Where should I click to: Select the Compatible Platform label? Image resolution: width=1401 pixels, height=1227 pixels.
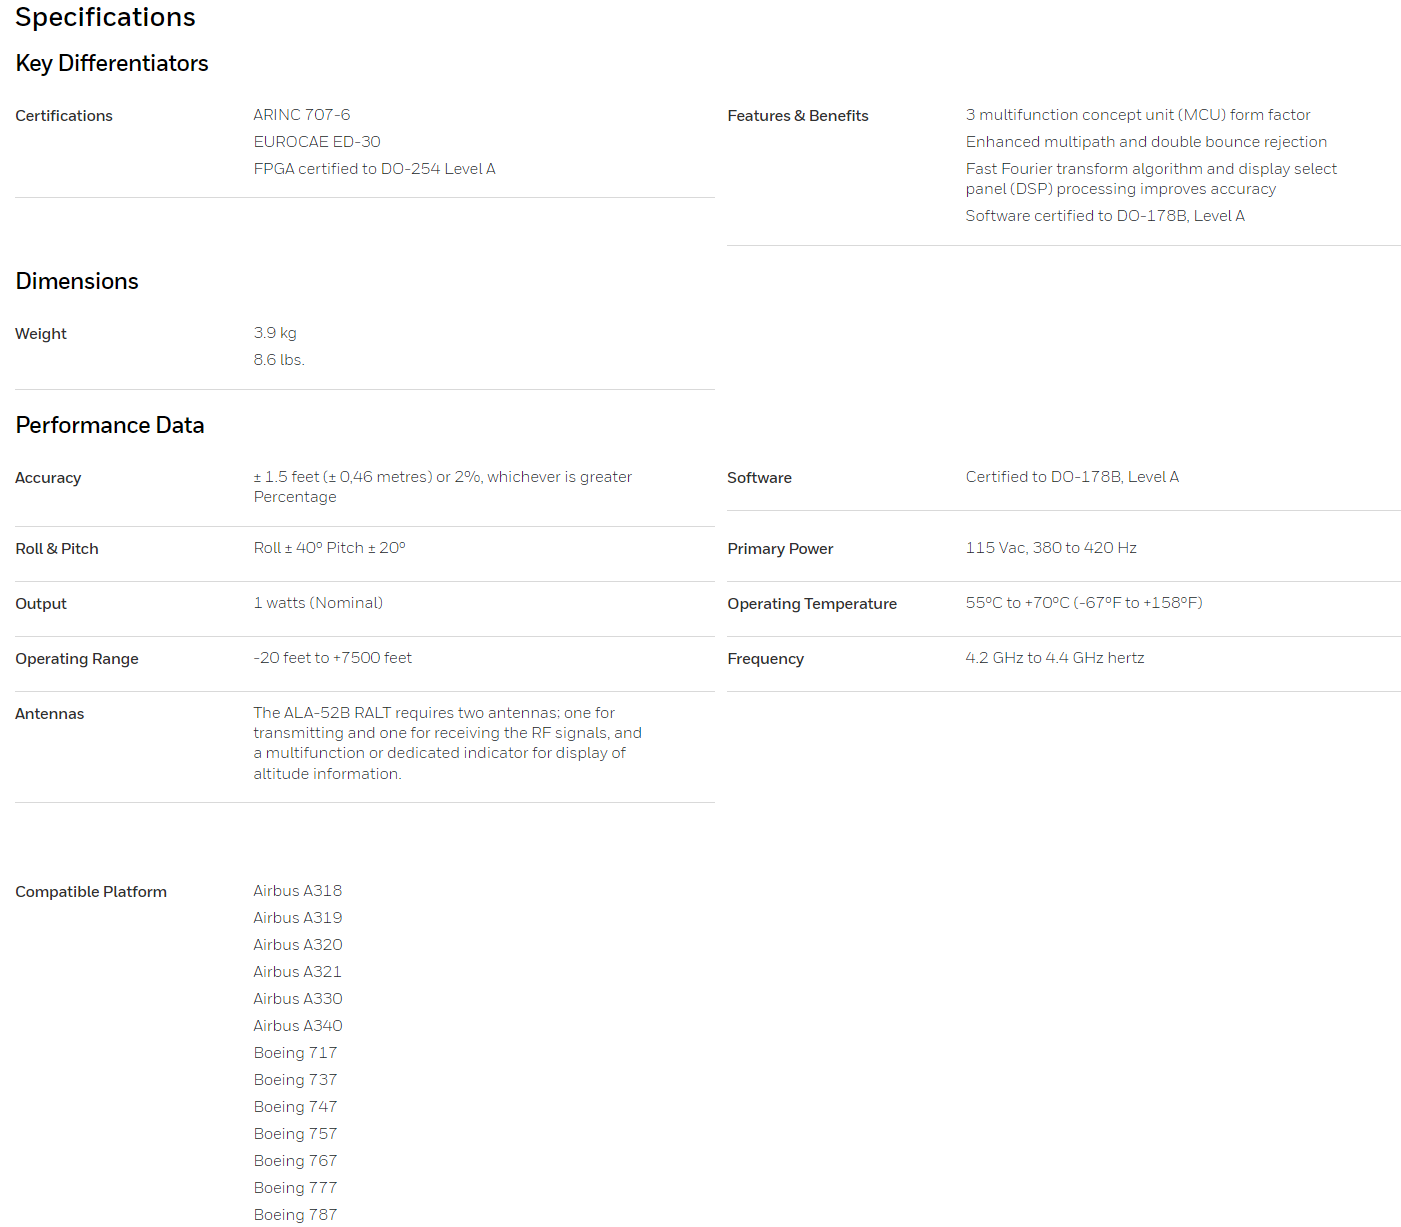click(91, 892)
